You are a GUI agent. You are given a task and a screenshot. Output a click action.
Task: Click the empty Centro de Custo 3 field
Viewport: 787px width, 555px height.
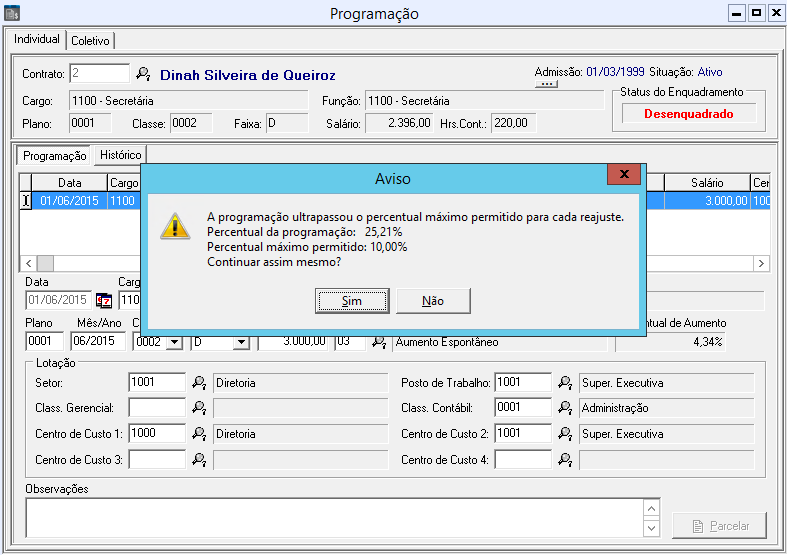tap(157, 459)
